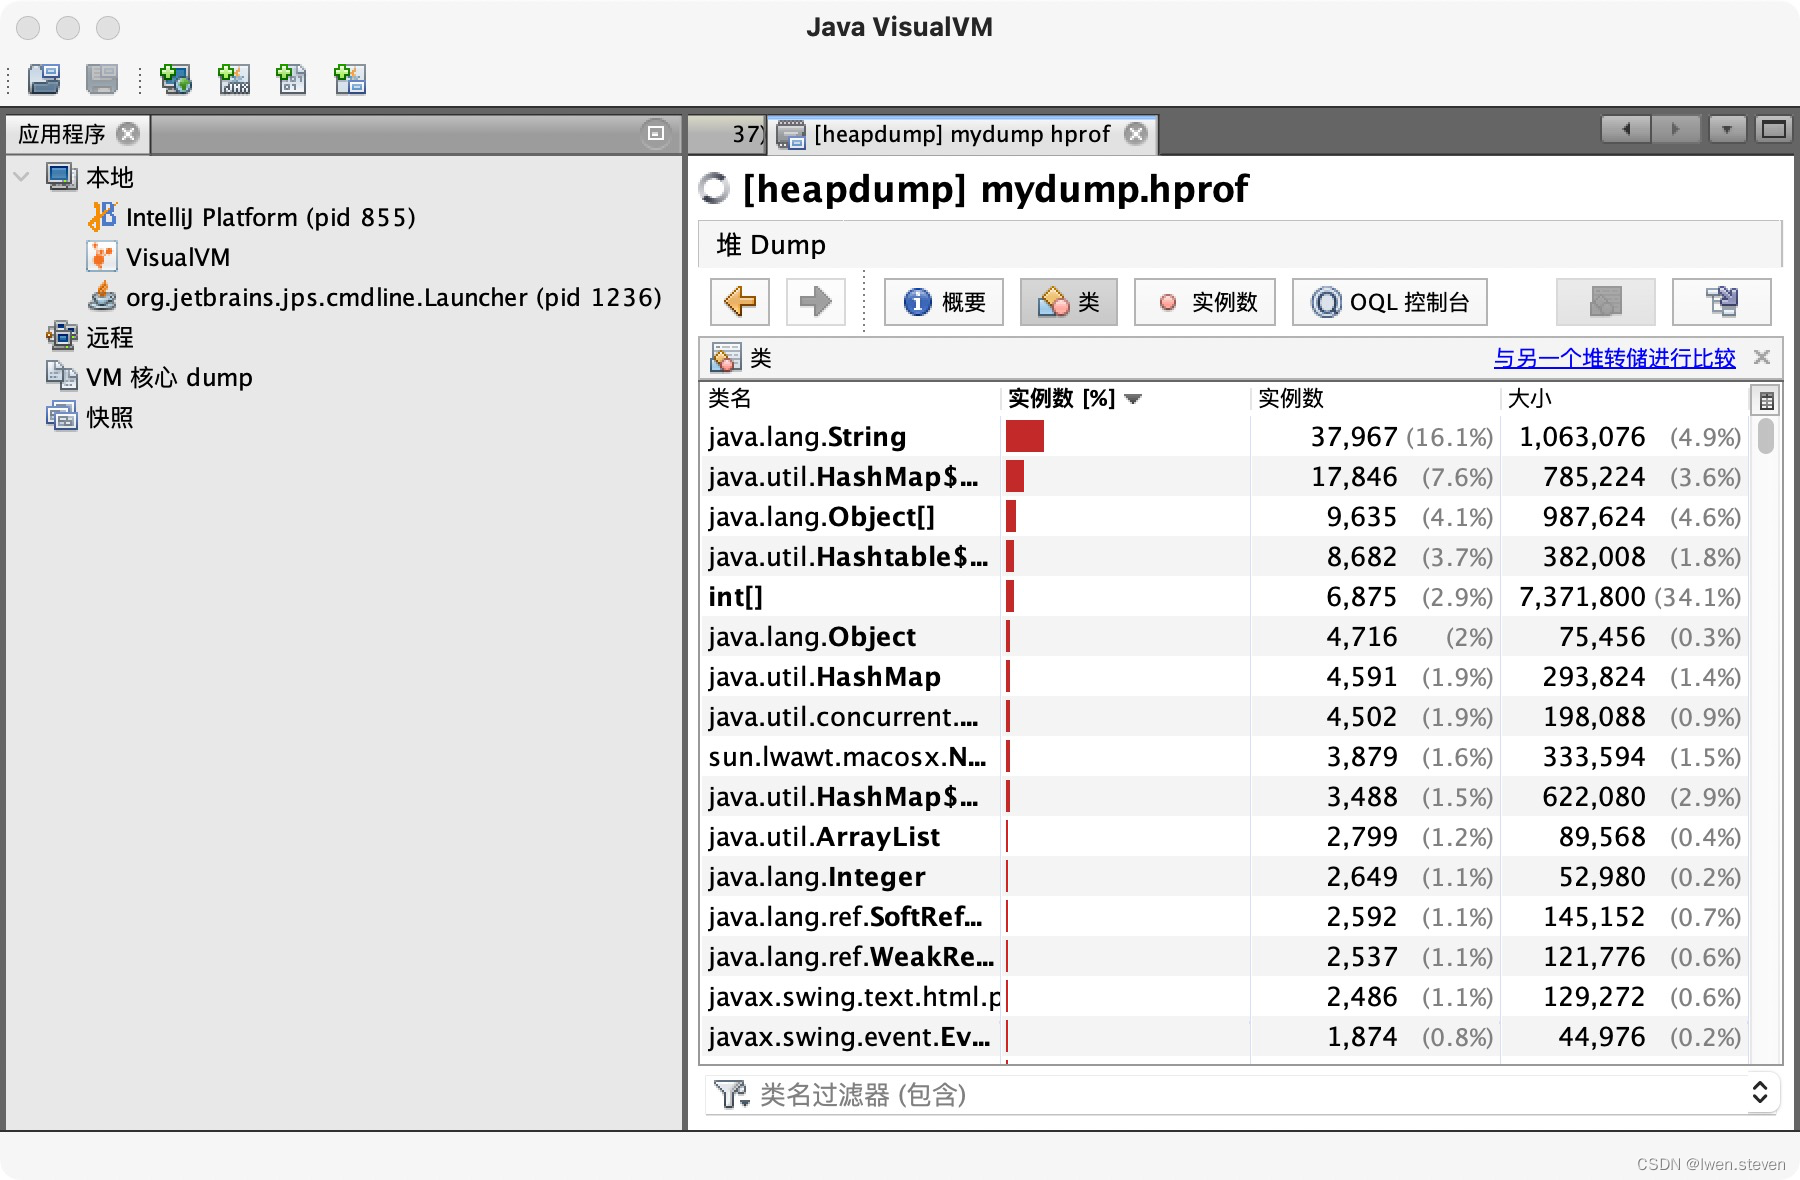1800x1180 pixels.
Task: Click the Load snapshot toolbar icon
Action: click(x=44, y=79)
